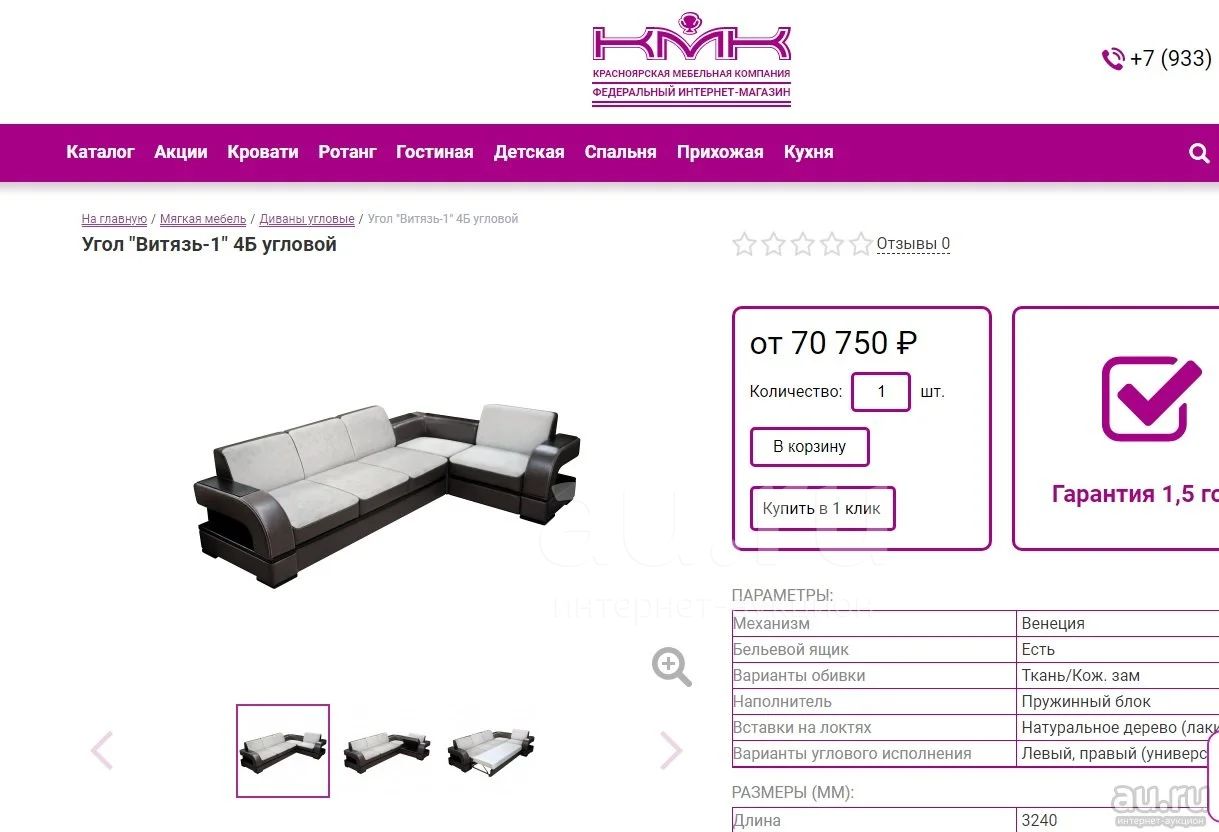Select the unfolded sofa thumbnail

click(491, 752)
